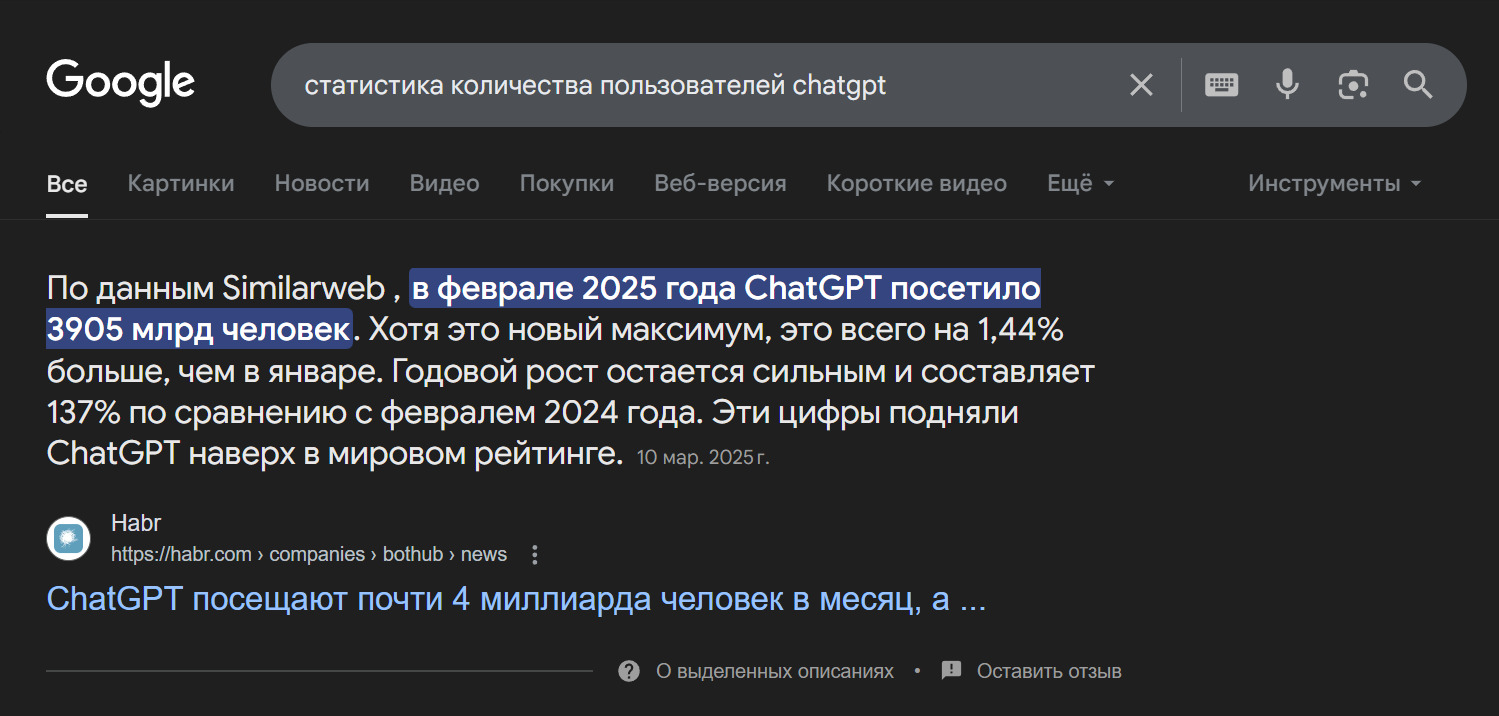Submit search with the magnifying glass icon
Screen dimensions: 1499x716
coord(1418,85)
